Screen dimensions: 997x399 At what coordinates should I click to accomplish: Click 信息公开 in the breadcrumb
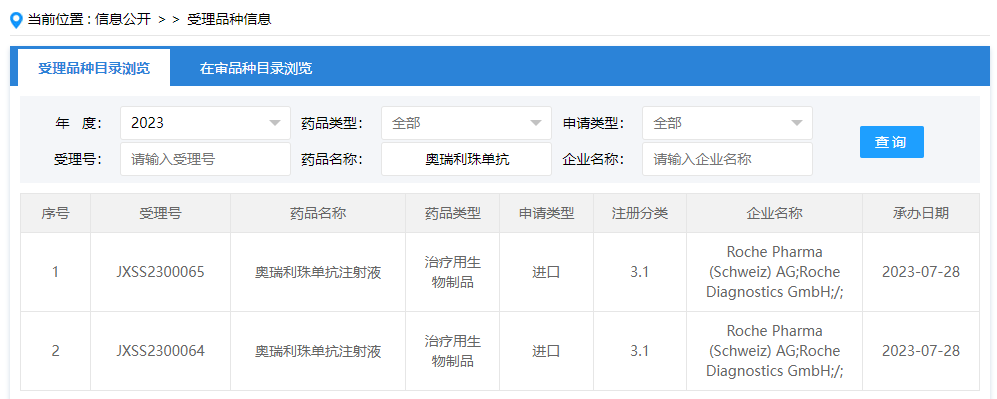123,20
